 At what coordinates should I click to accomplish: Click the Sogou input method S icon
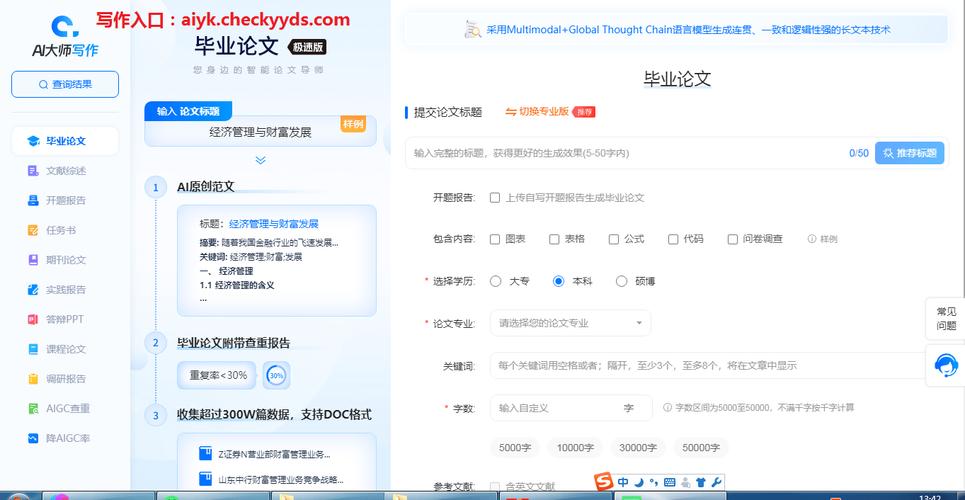point(603,483)
